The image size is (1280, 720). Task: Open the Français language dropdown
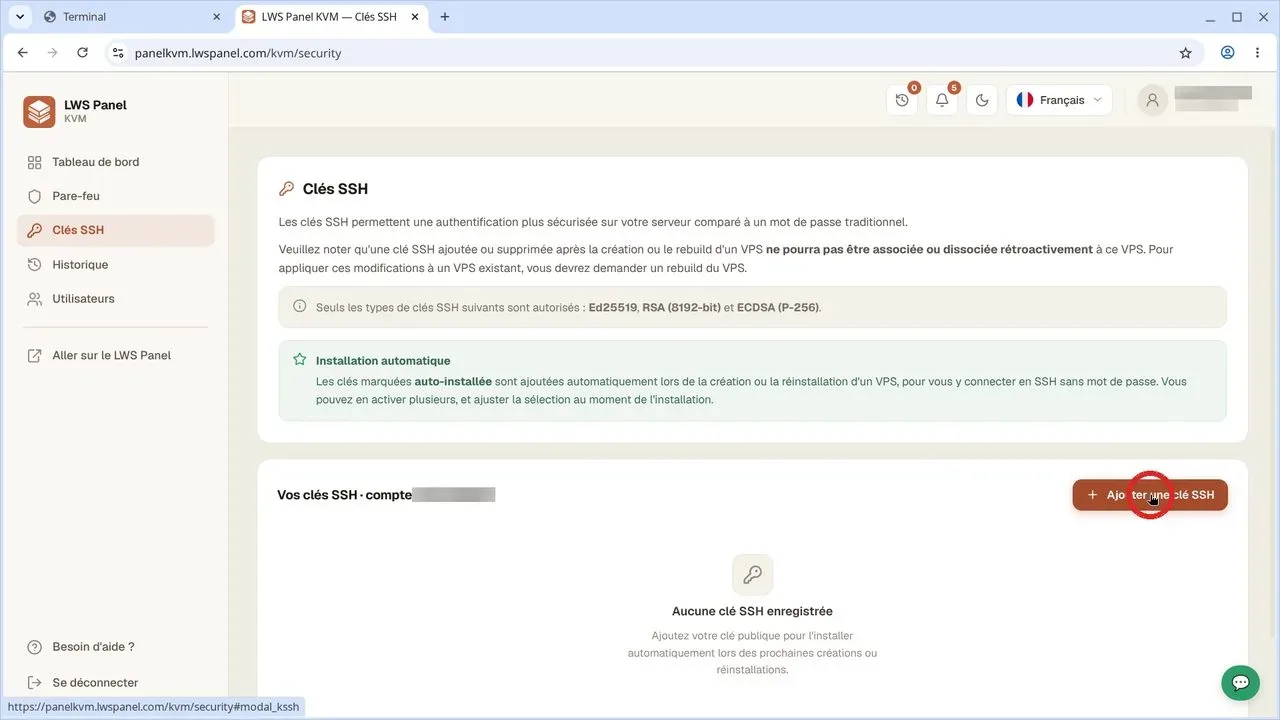pyautogui.click(x=1059, y=100)
